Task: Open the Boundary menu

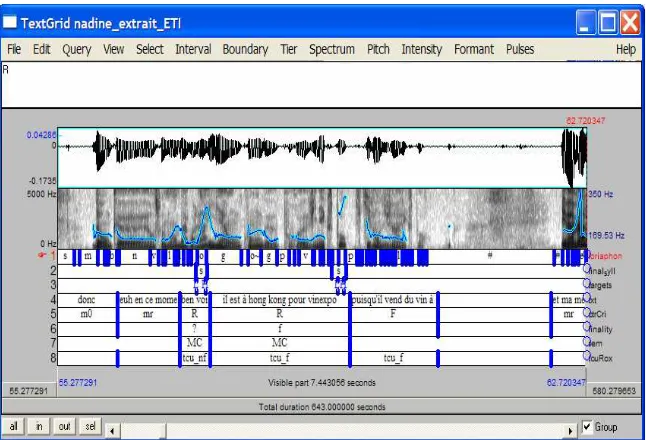Action: [245, 49]
